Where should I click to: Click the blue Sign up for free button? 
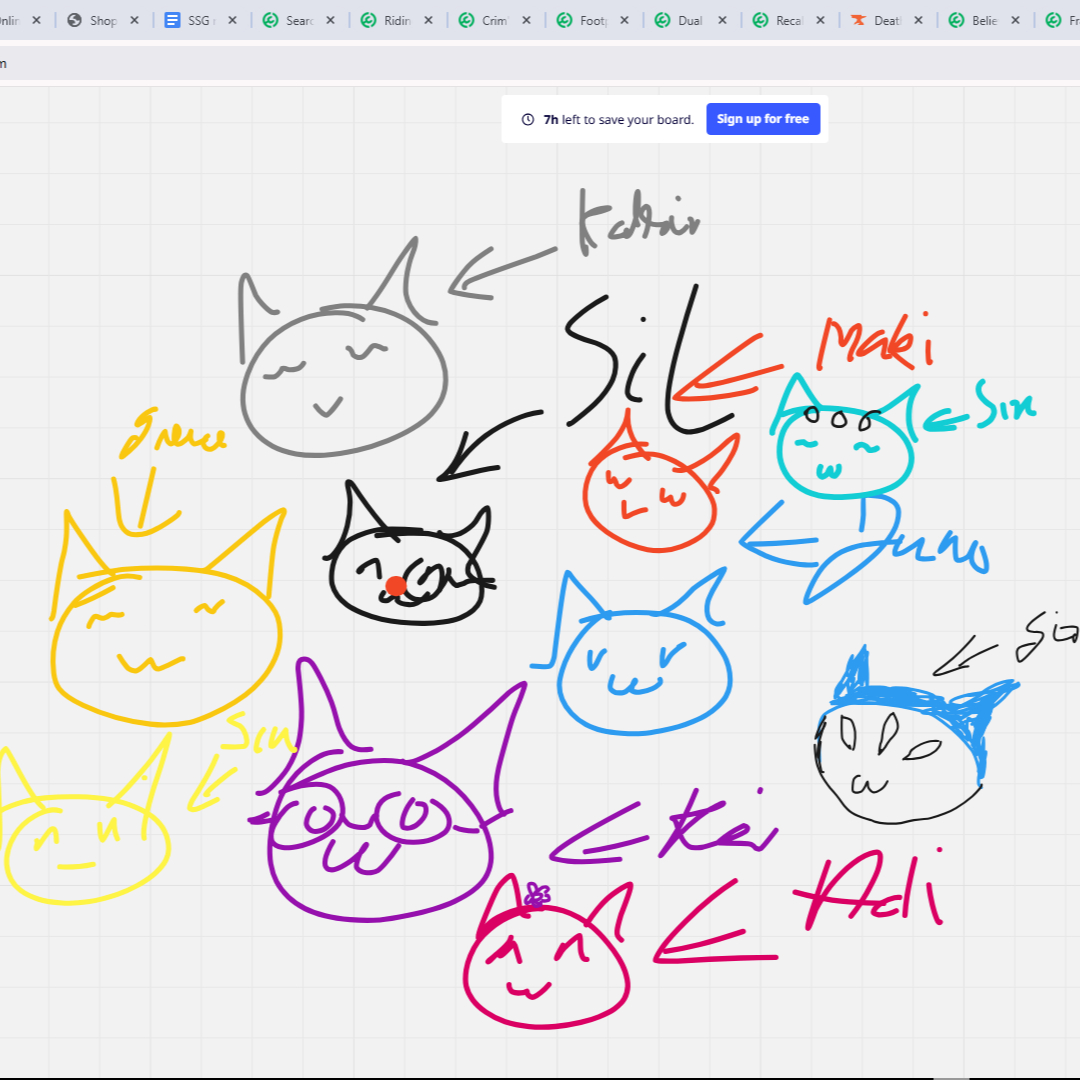pyautogui.click(x=763, y=119)
